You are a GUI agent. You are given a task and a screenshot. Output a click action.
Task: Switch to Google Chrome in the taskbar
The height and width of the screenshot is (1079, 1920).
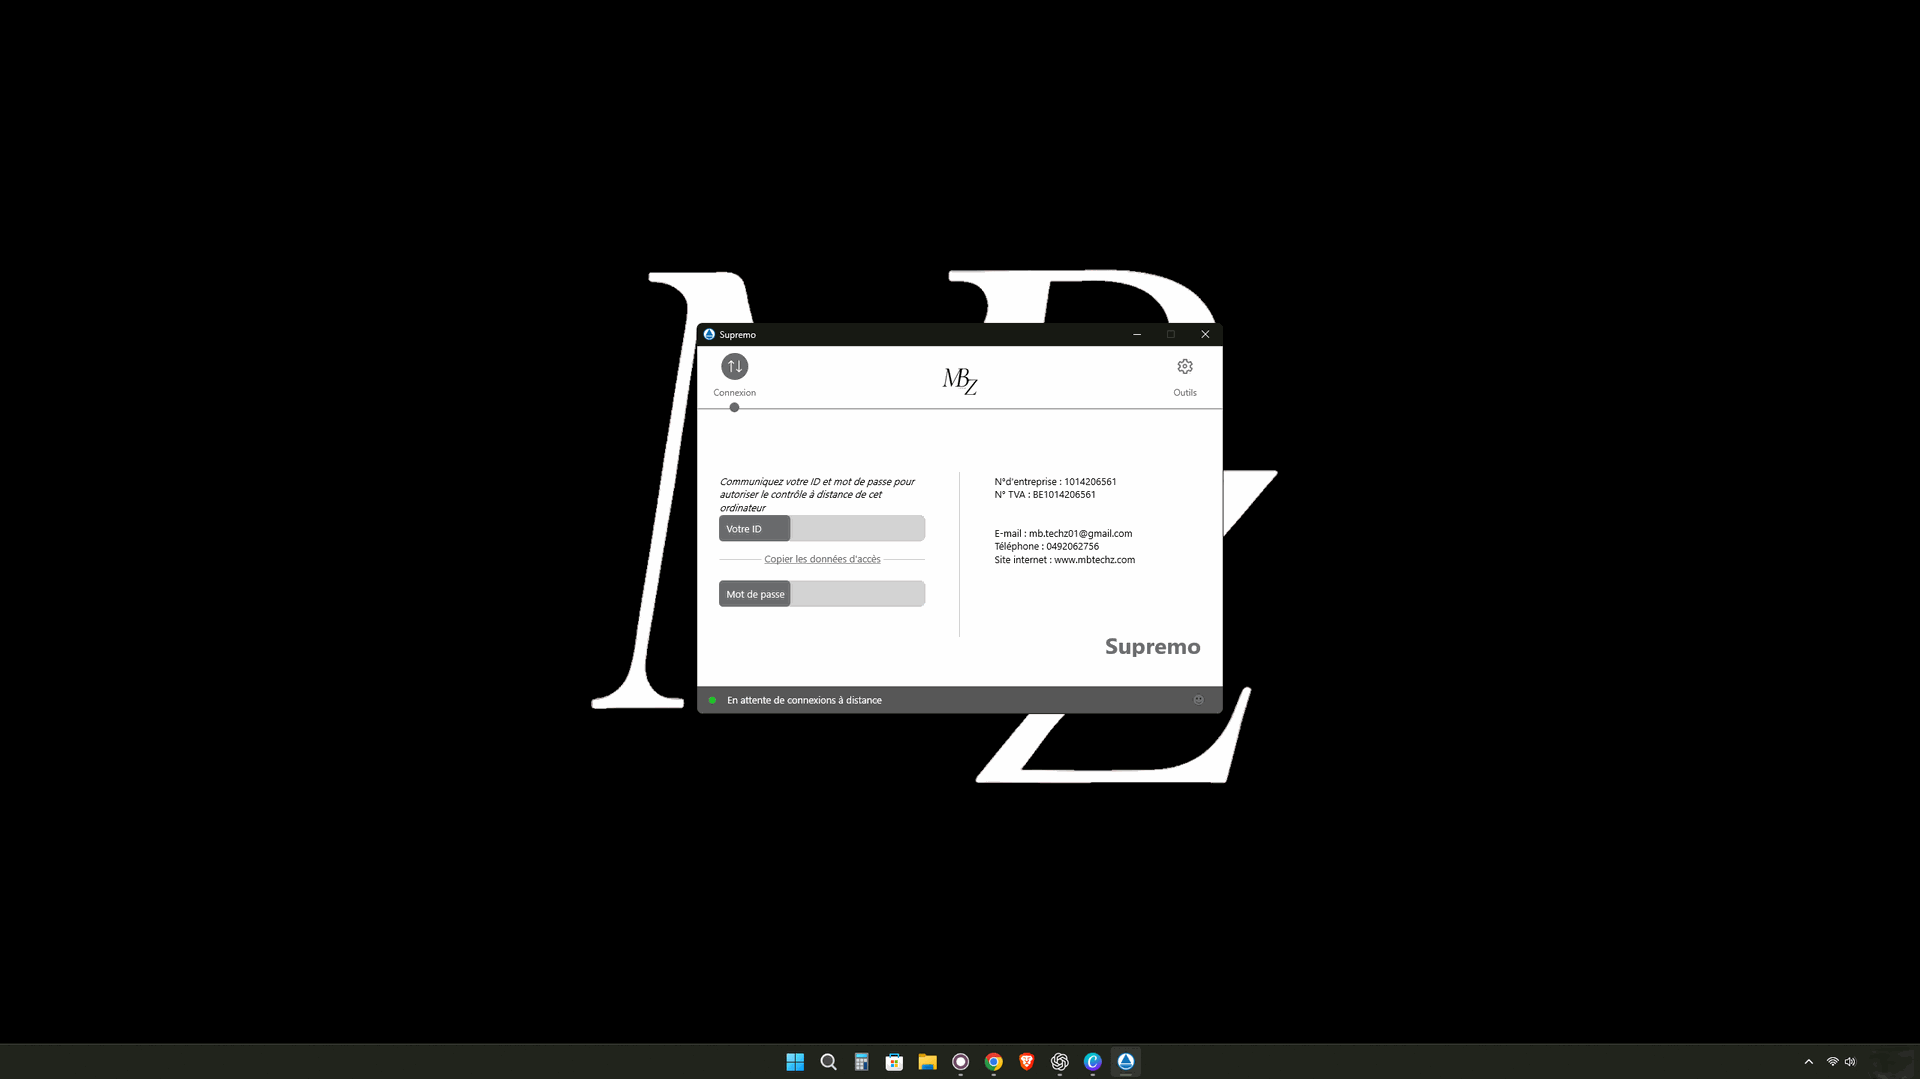point(993,1062)
